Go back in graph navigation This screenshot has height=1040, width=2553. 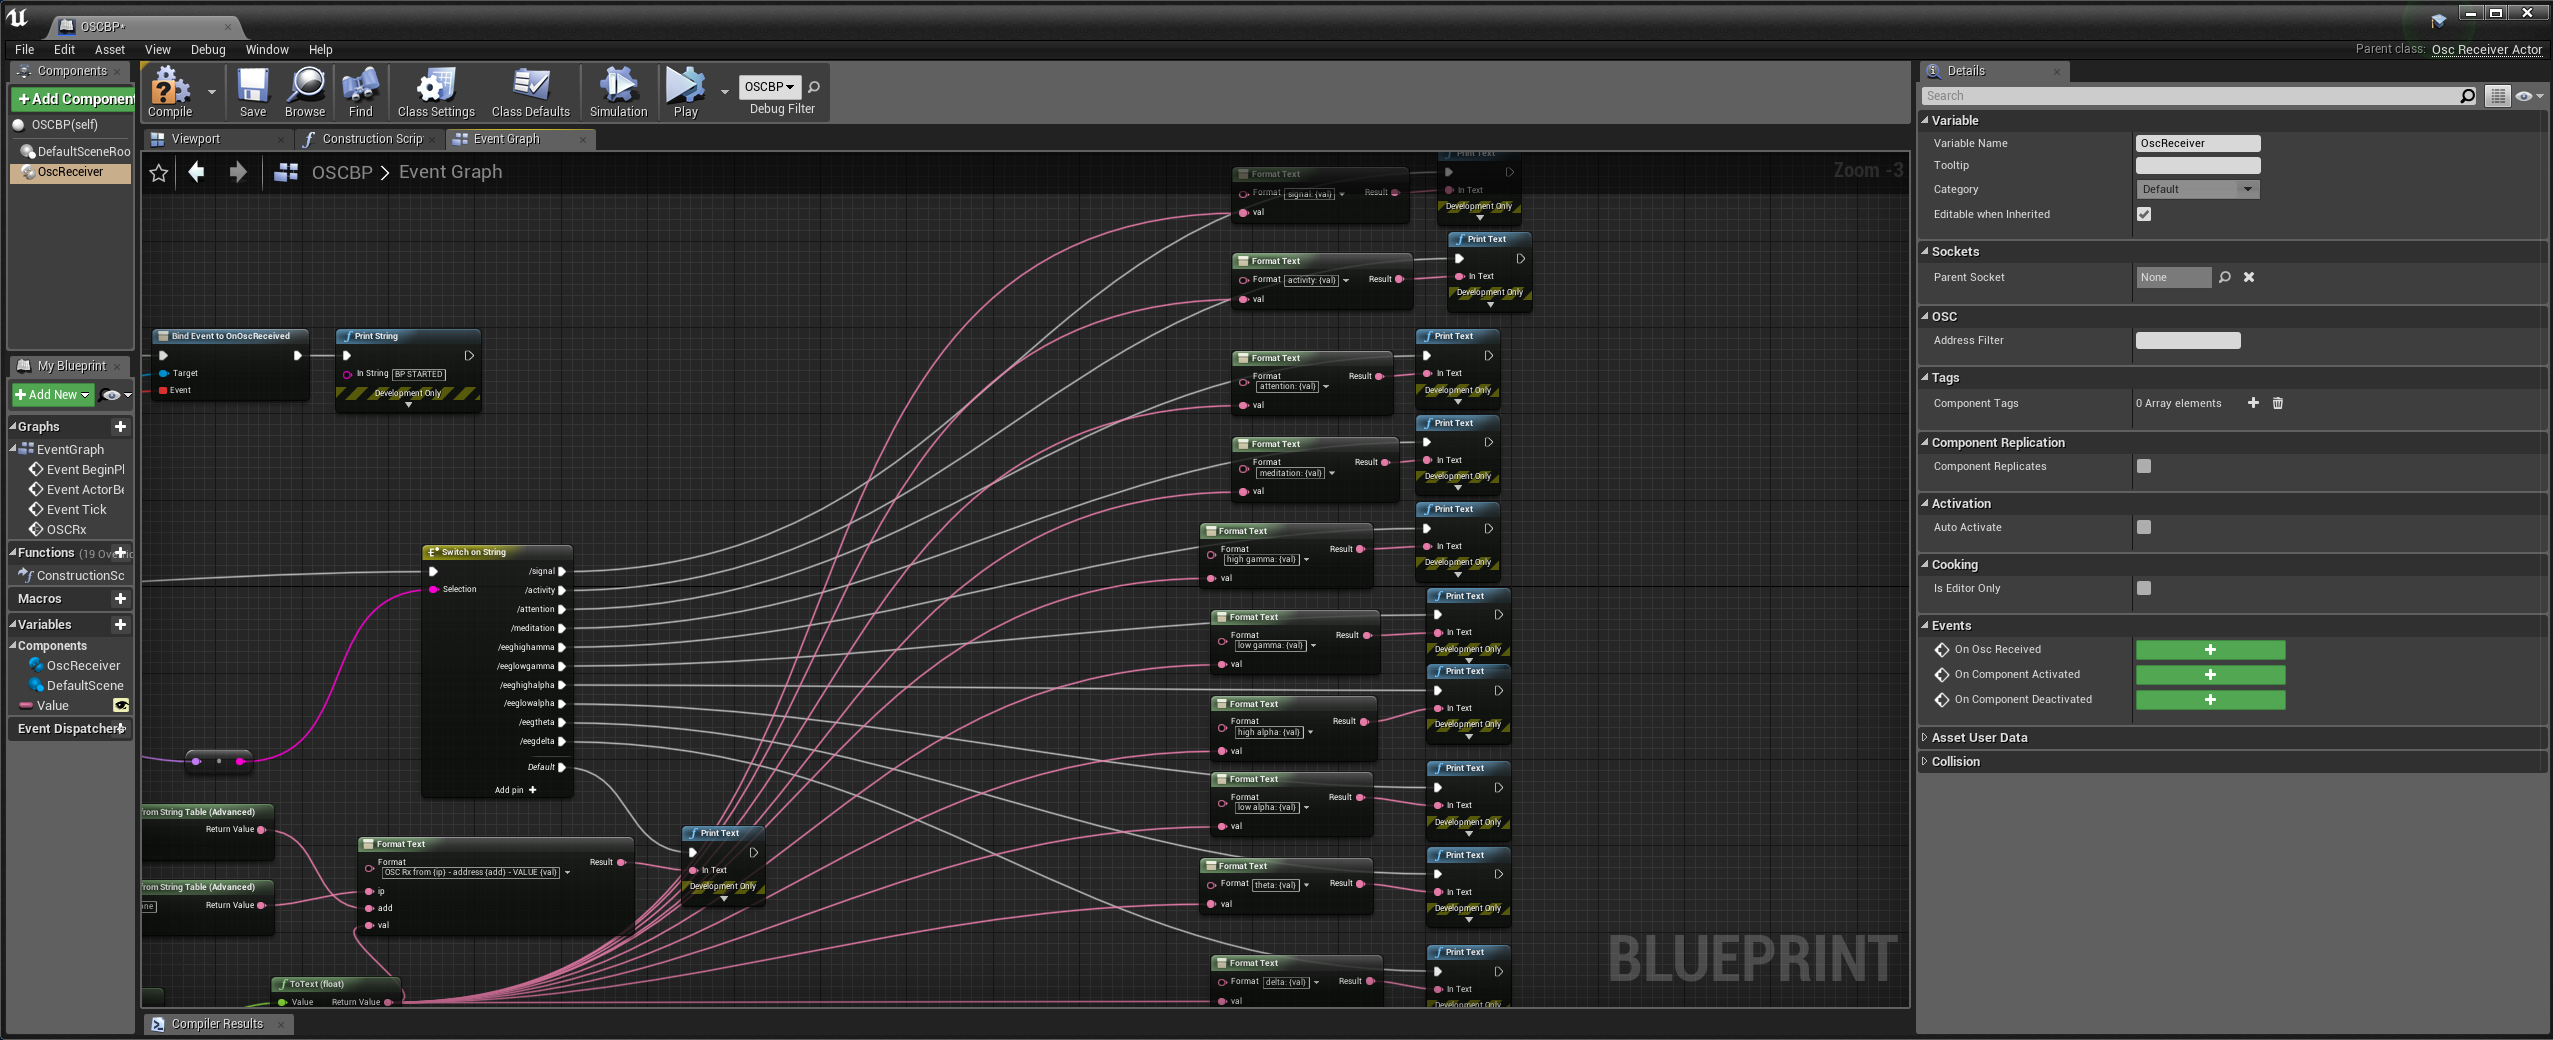(197, 172)
